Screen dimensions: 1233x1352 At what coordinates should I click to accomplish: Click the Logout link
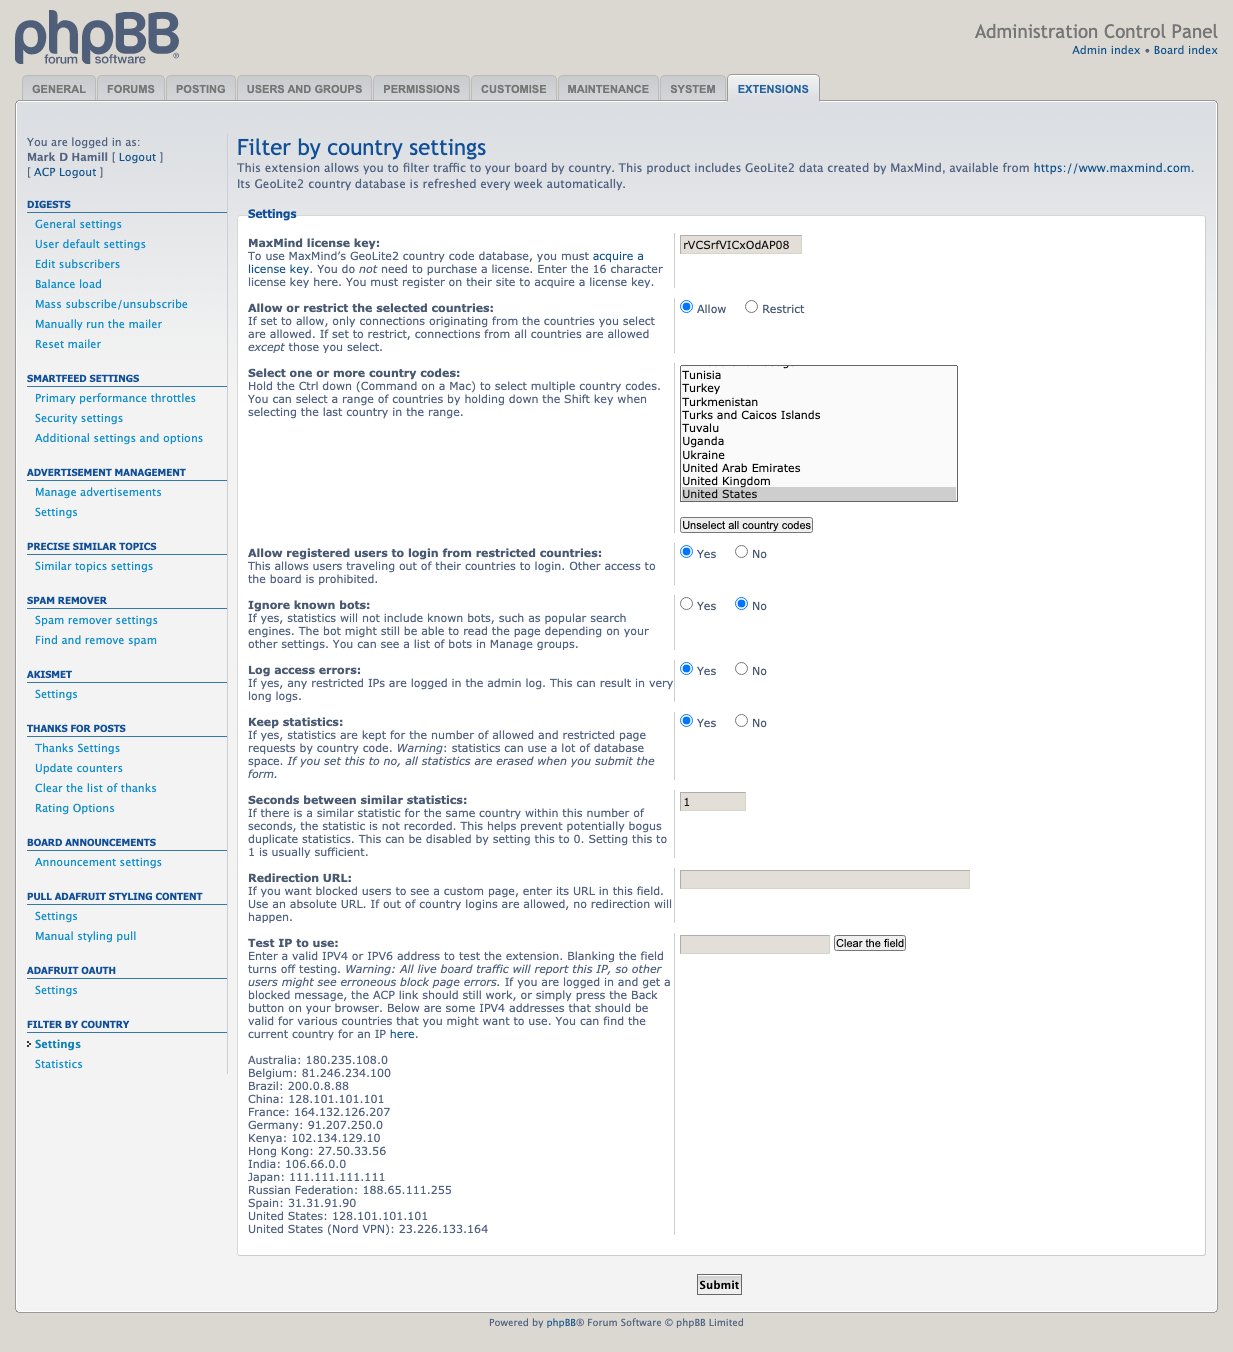[x=138, y=157]
